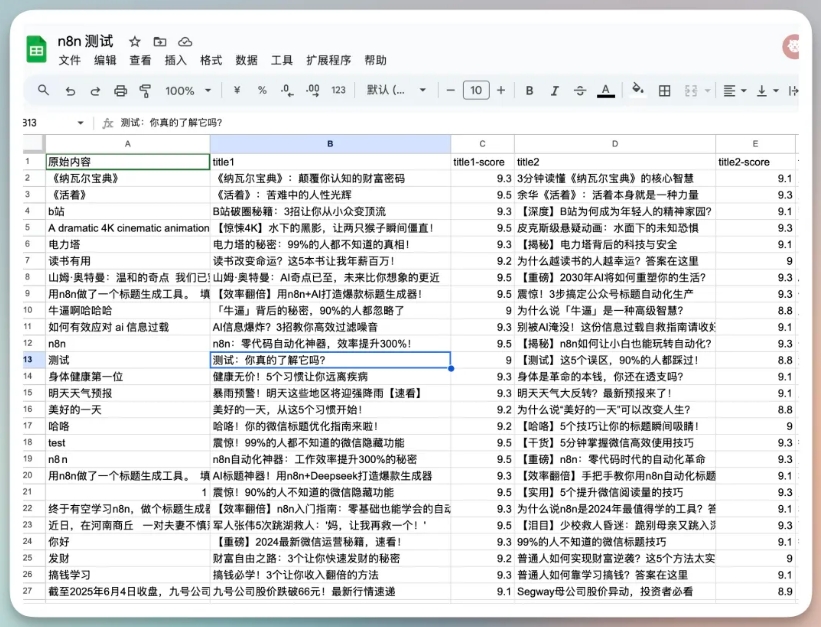Screen dimensions: 821x627
Task: Open the 帮助 menu
Action: point(375,60)
